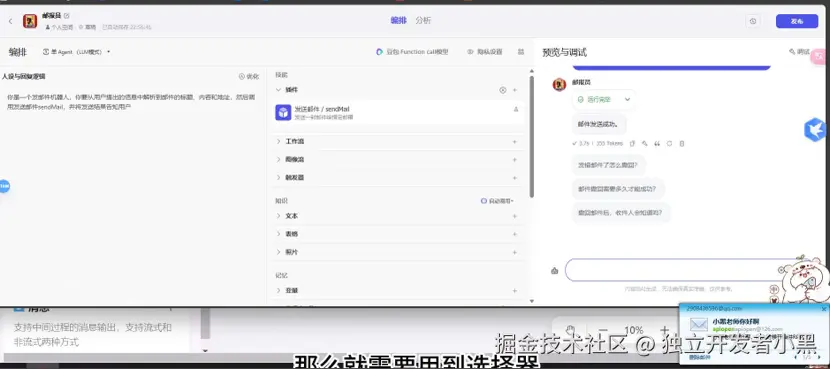The height and width of the screenshot is (369, 830).
Task: Click the skills panel vertical scrollbar
Action: click(x=531, y=137)
